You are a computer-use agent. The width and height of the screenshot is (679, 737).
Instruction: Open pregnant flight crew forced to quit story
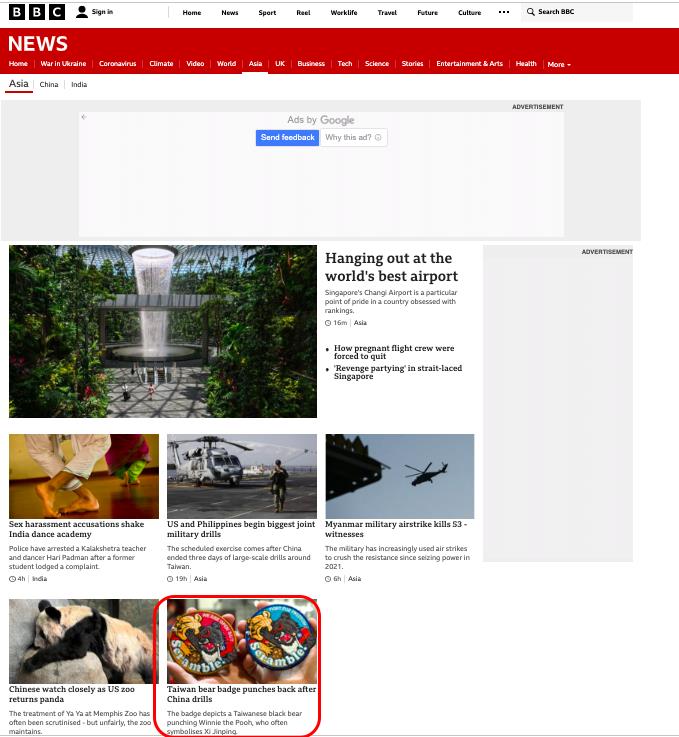coord(394,352)
